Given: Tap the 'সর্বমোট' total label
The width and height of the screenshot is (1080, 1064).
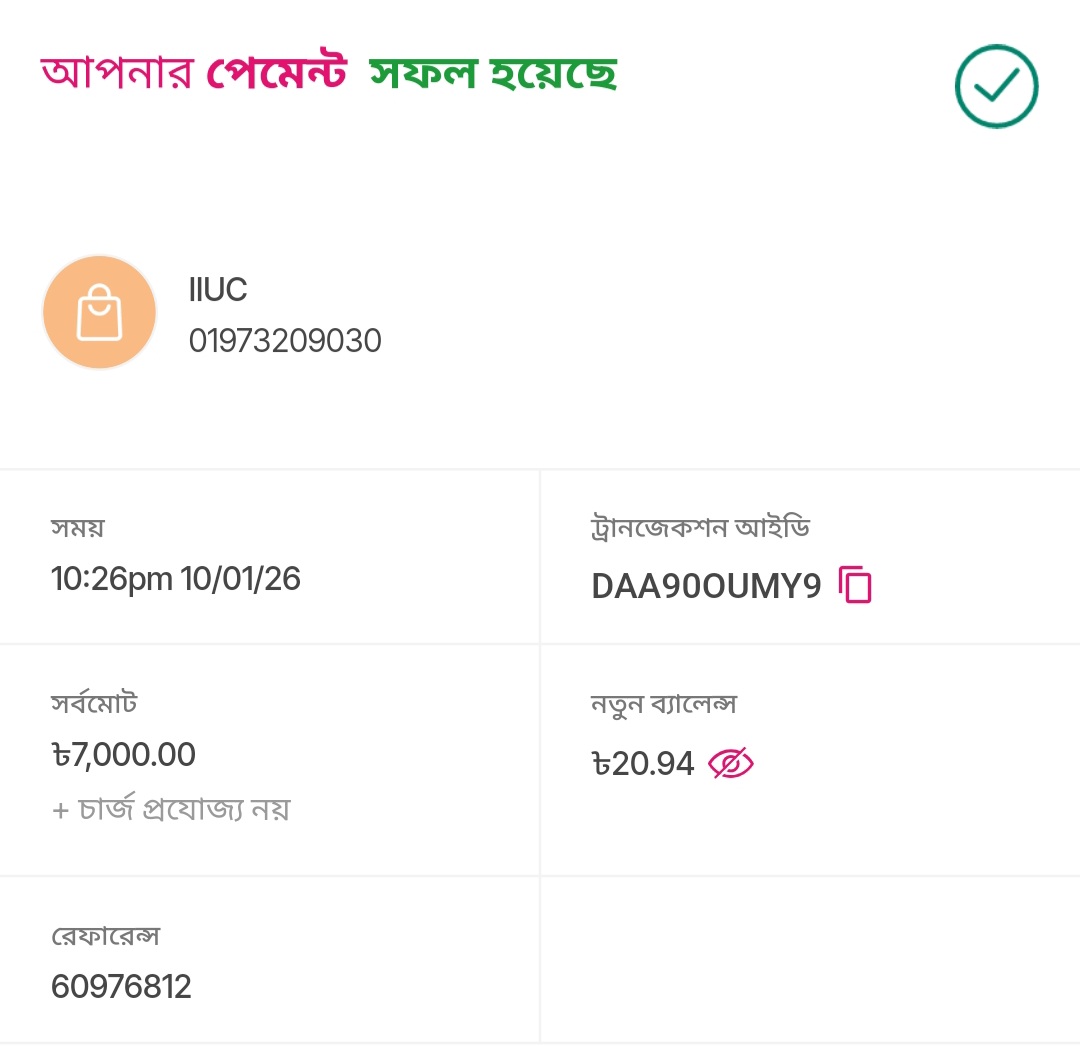Looking at the screenshot, I should click(x=94, y=703).
